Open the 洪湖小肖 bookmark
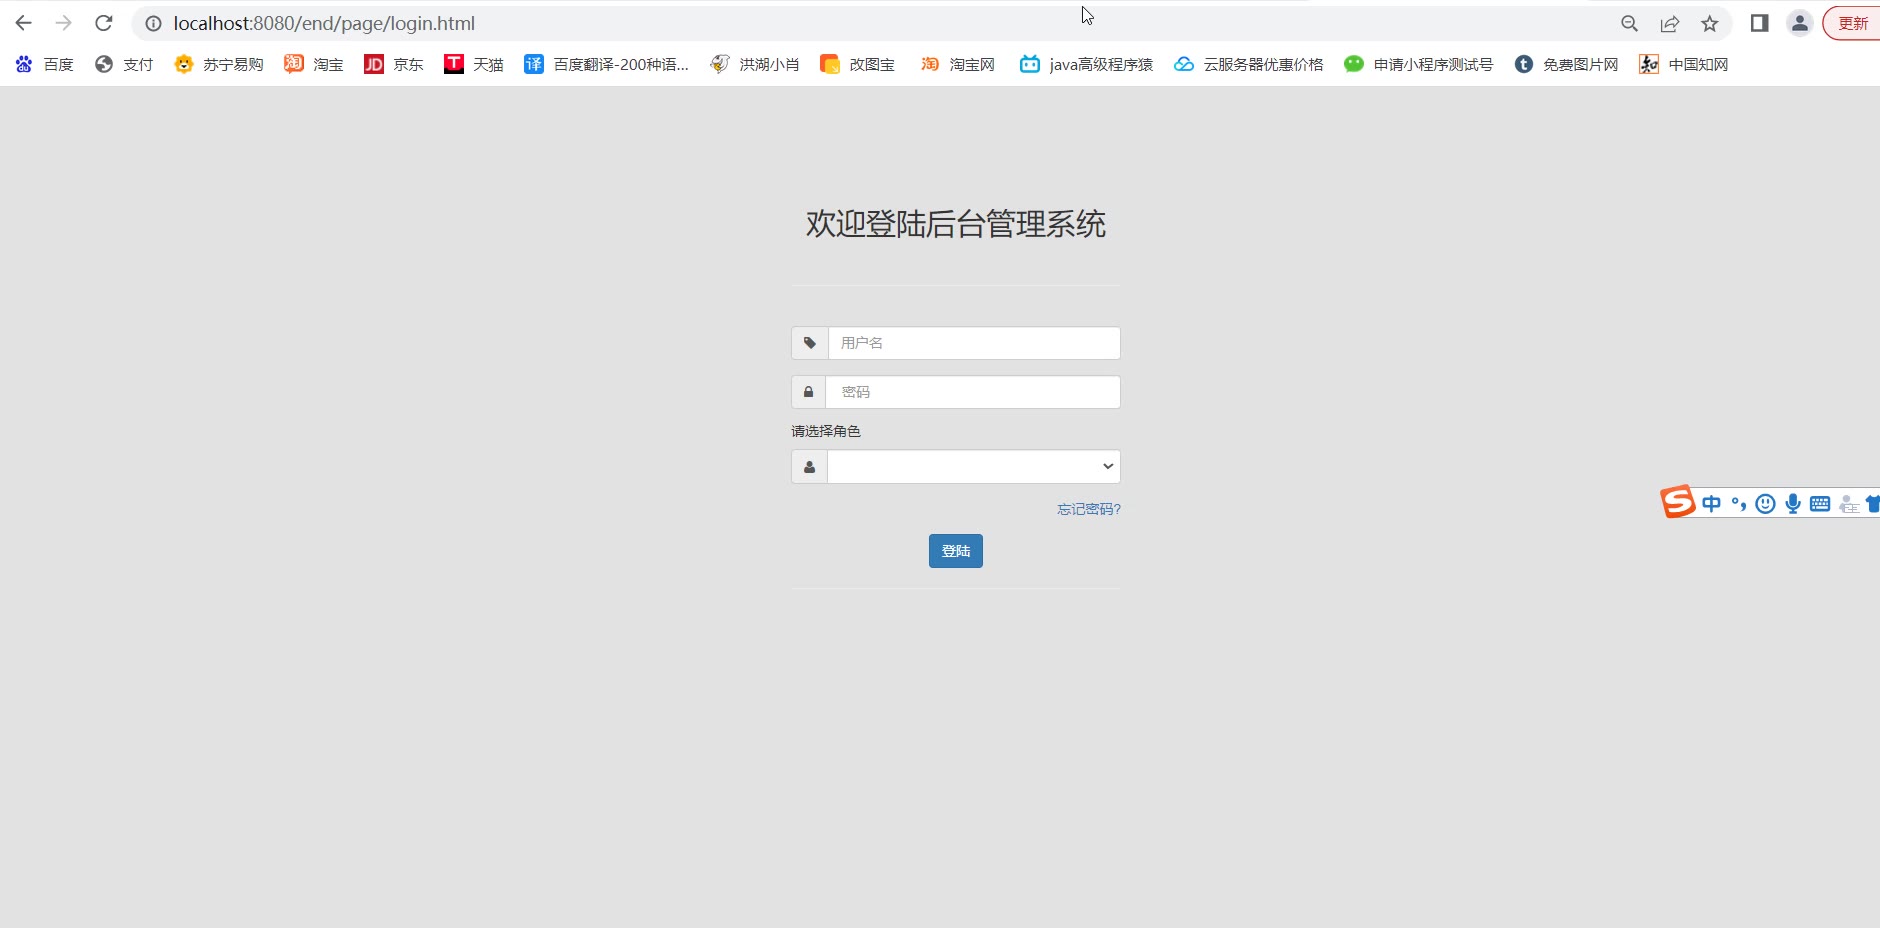This screenshot has width=1880, height=928. coord(755,64)
